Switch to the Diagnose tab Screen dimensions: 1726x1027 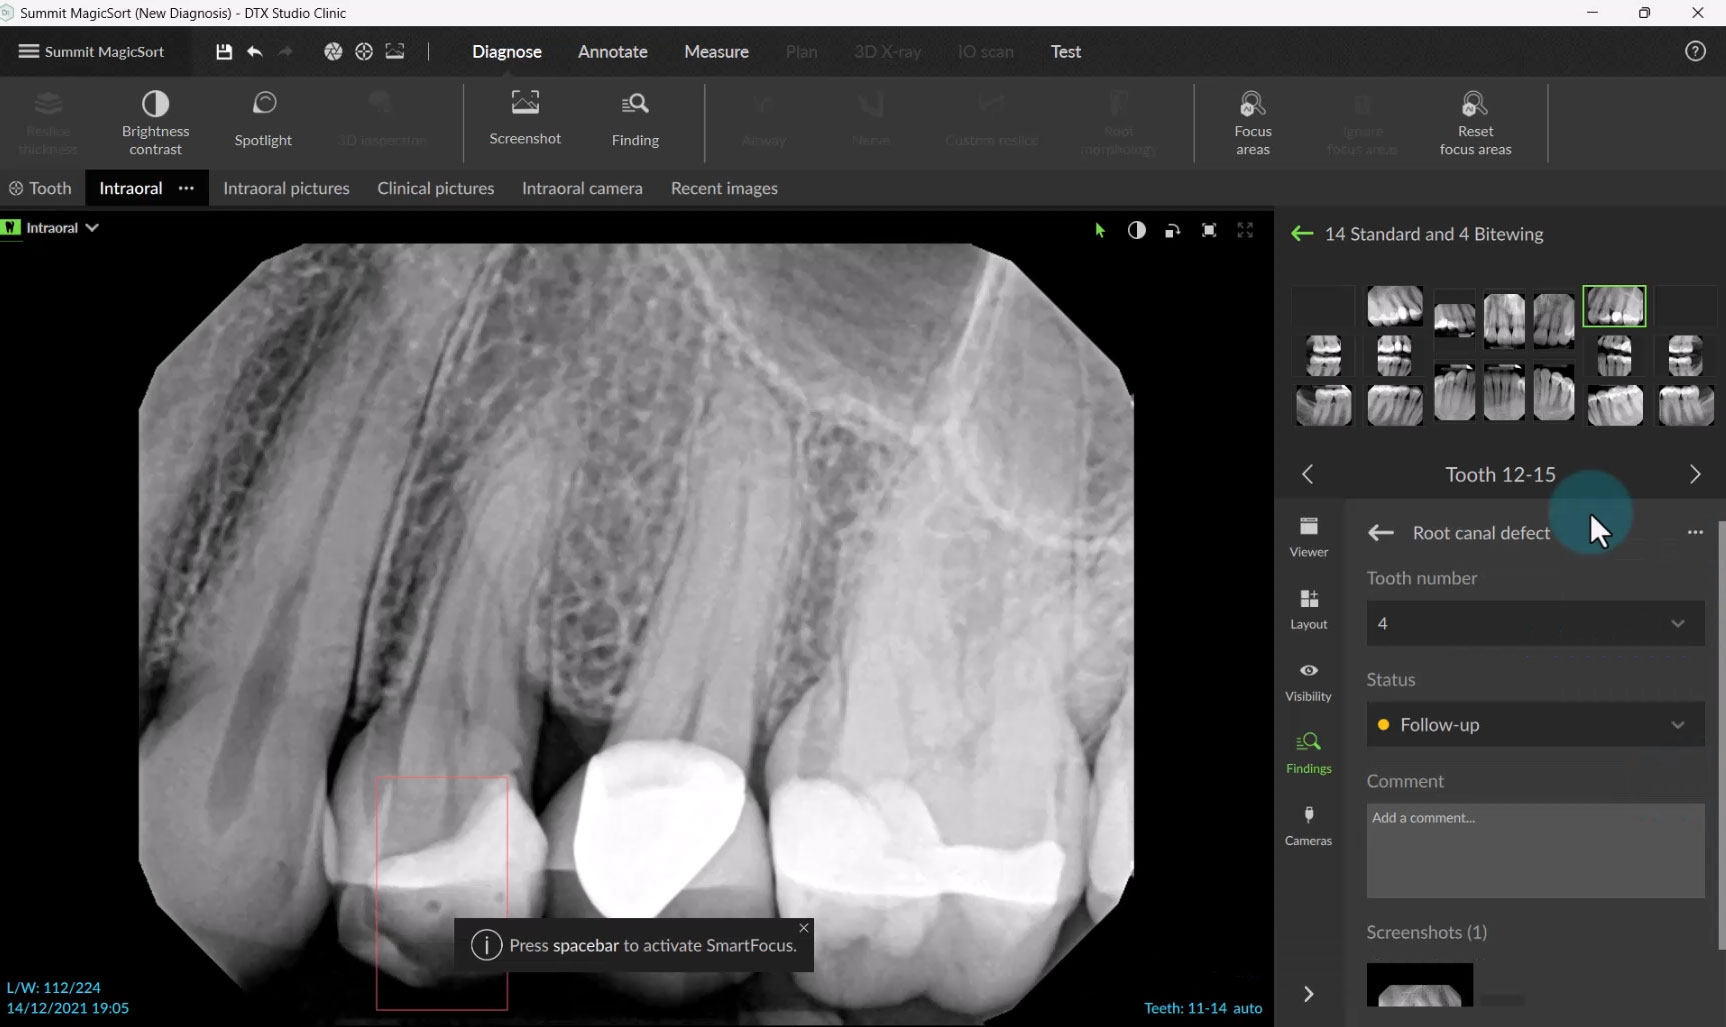click(x=507, y=51)
